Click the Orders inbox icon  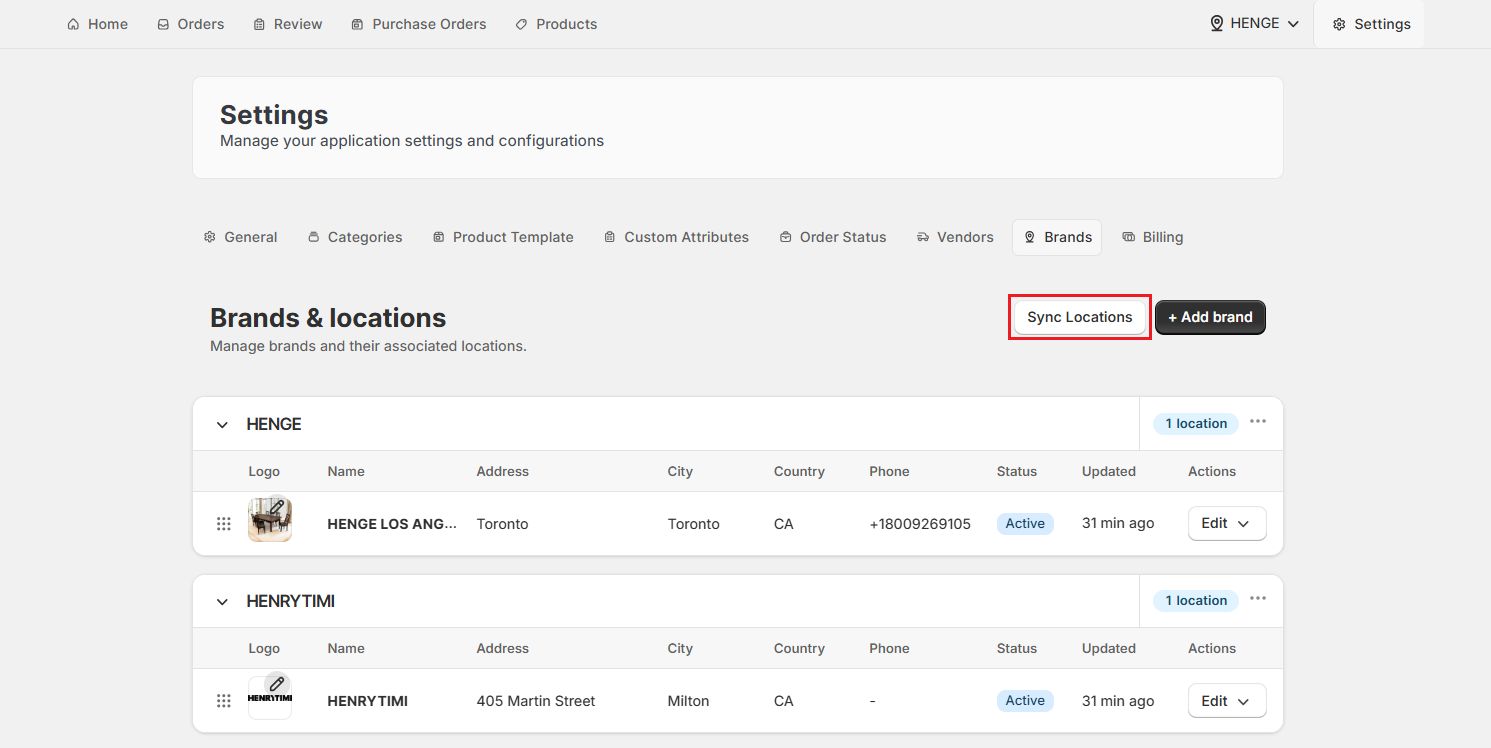coord(163,24)
